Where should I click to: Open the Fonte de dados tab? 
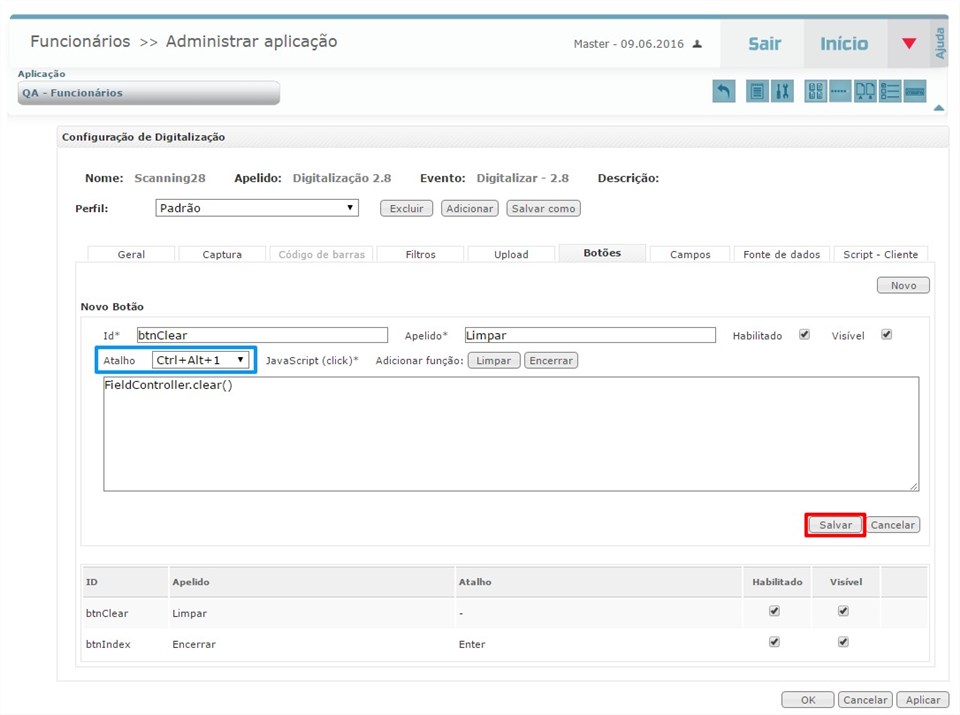coord(781,254)
